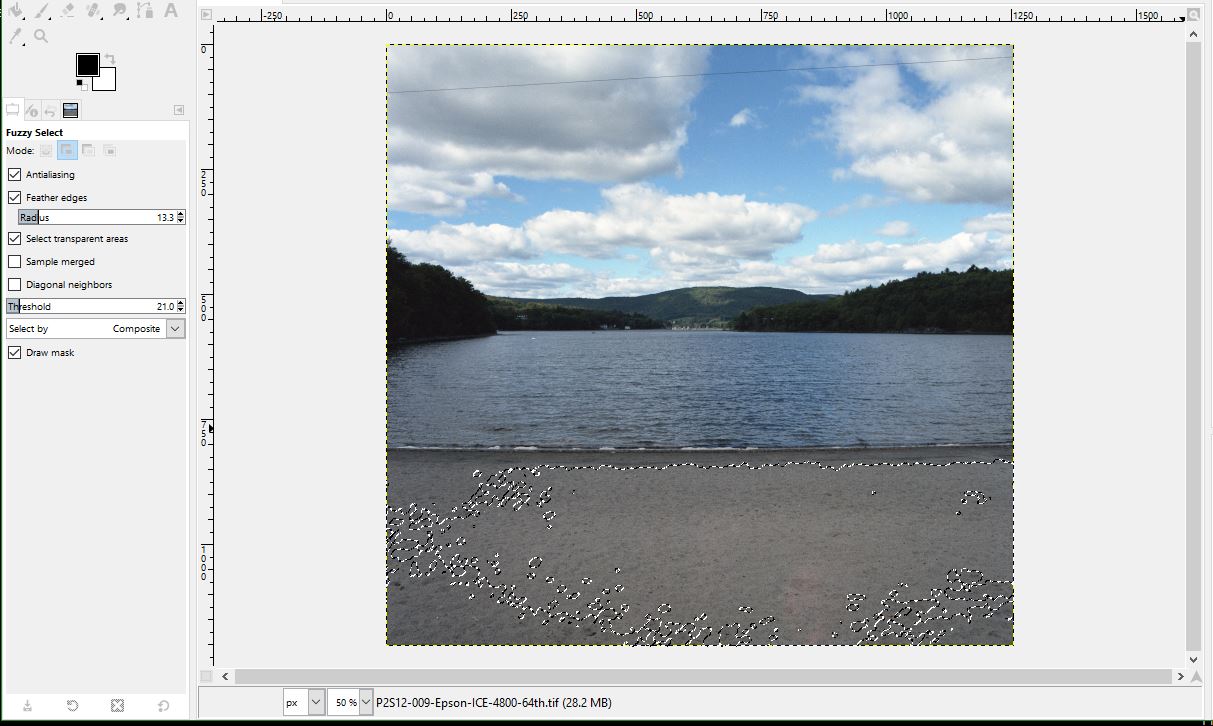Switch to Images tab with thumbnail
The image size is (1213, 726).
point(71,110)
